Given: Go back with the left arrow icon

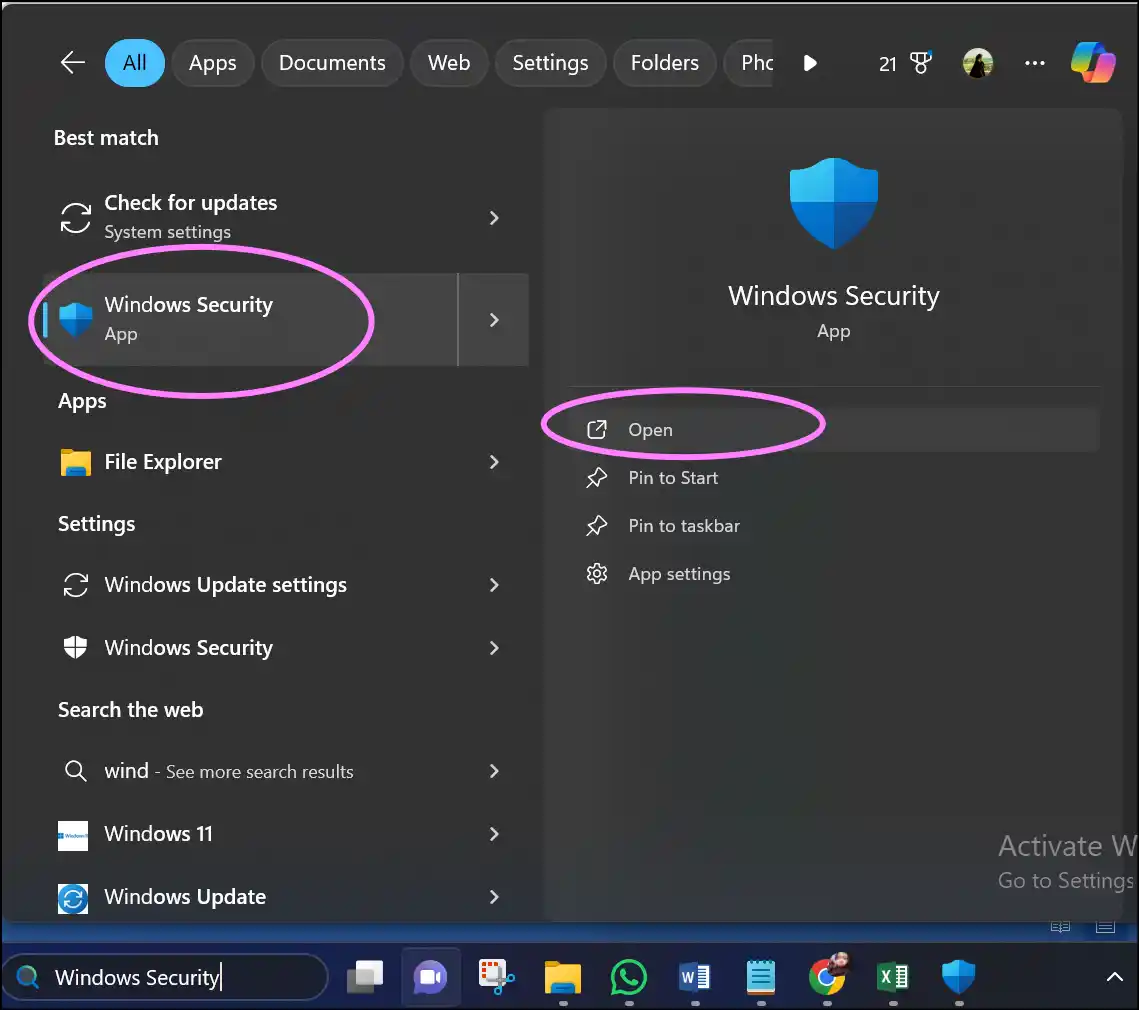Looking at the screenshot, I should (73, 62).
